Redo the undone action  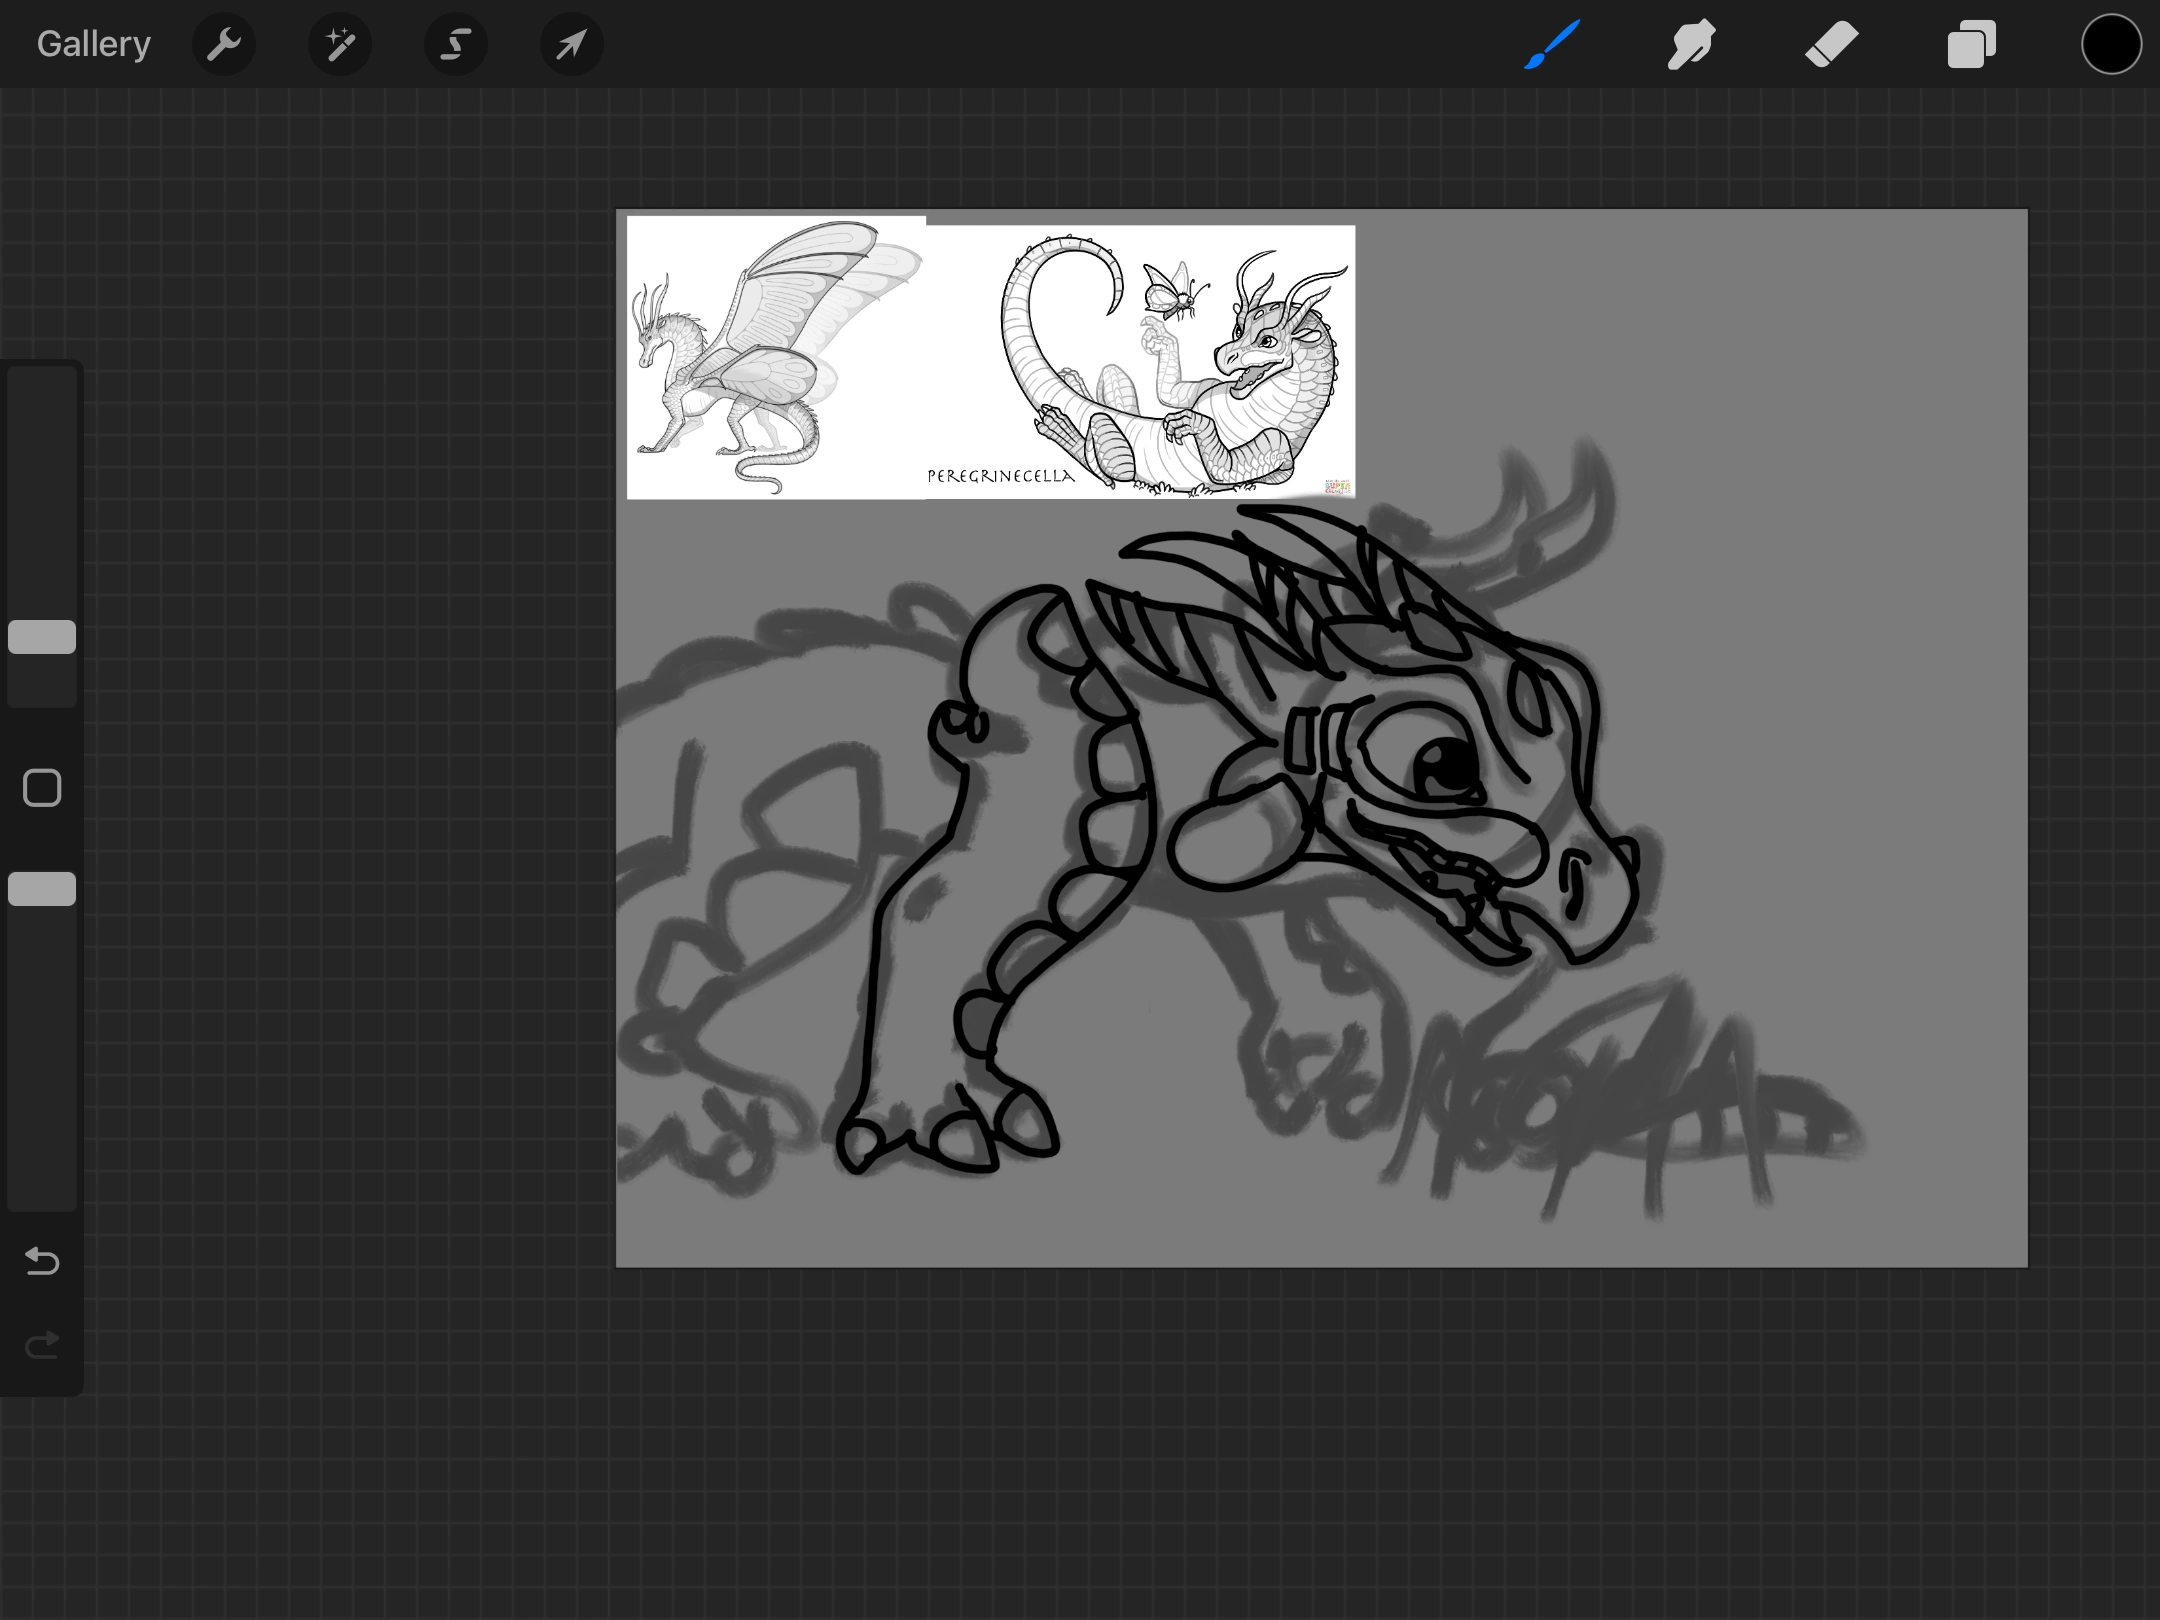[x=42, y=1345]
